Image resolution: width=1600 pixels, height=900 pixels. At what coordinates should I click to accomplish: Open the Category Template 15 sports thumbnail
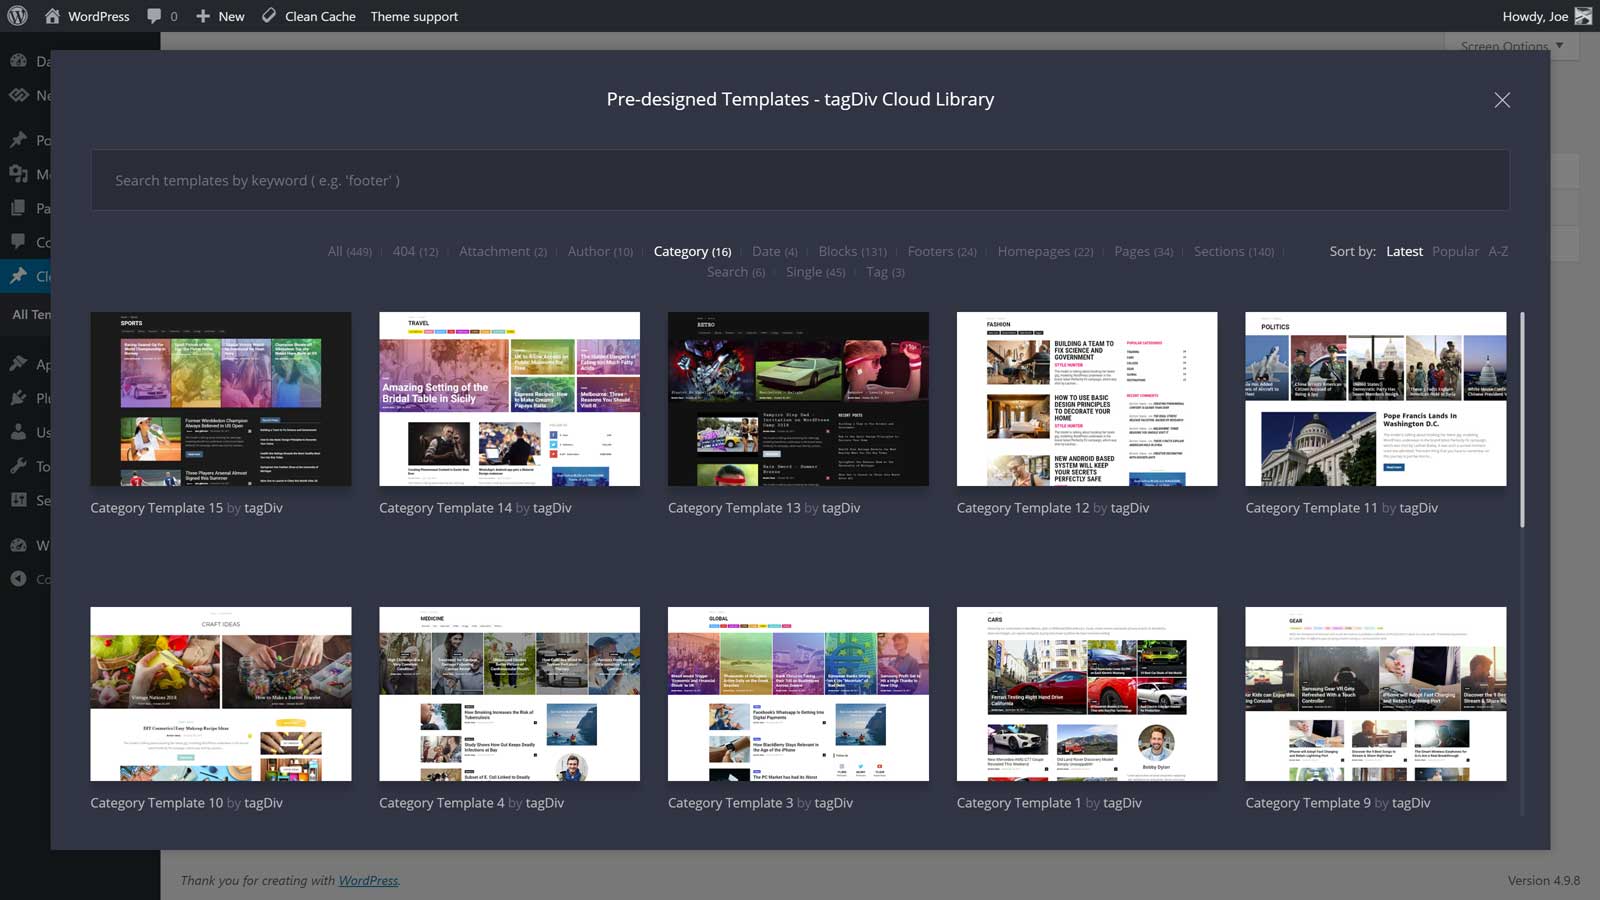click(x=221, y=399)
